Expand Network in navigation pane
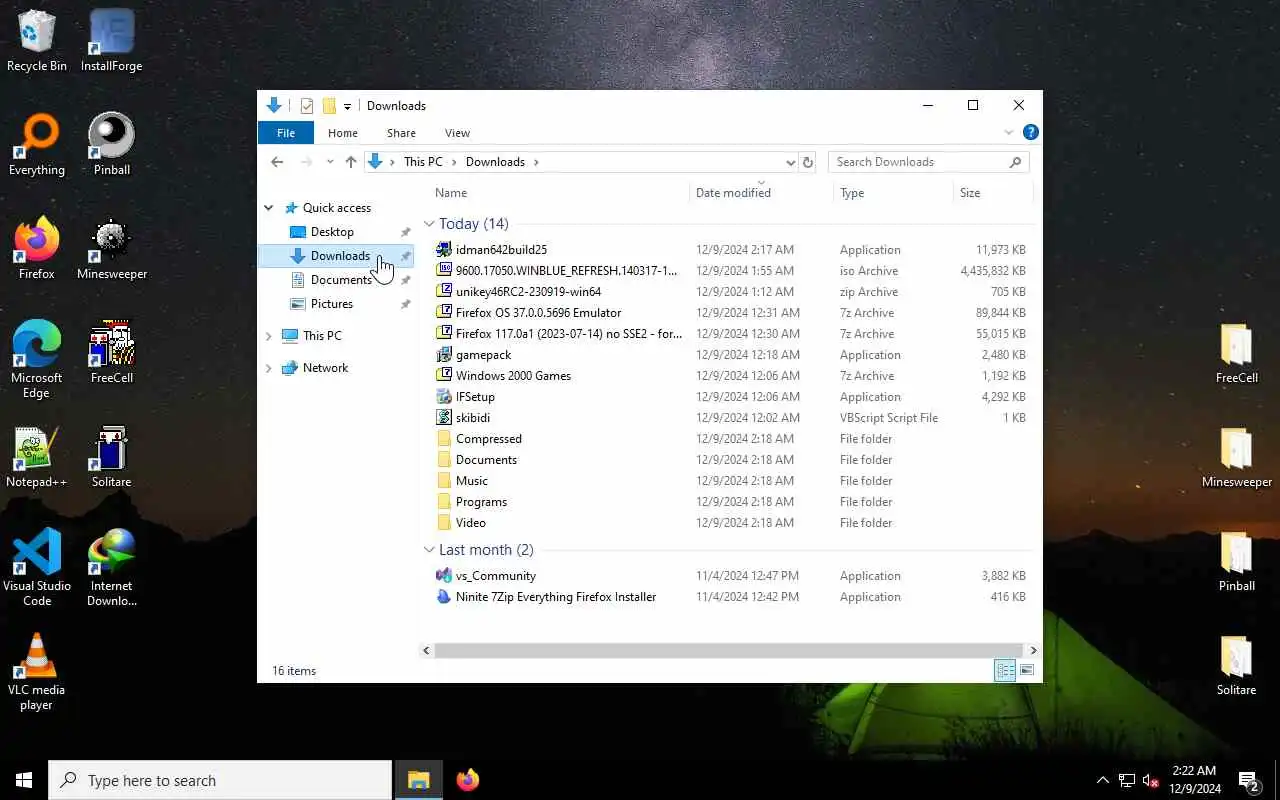The height and width of the screenshot is (800, 1280). point(268,368)
